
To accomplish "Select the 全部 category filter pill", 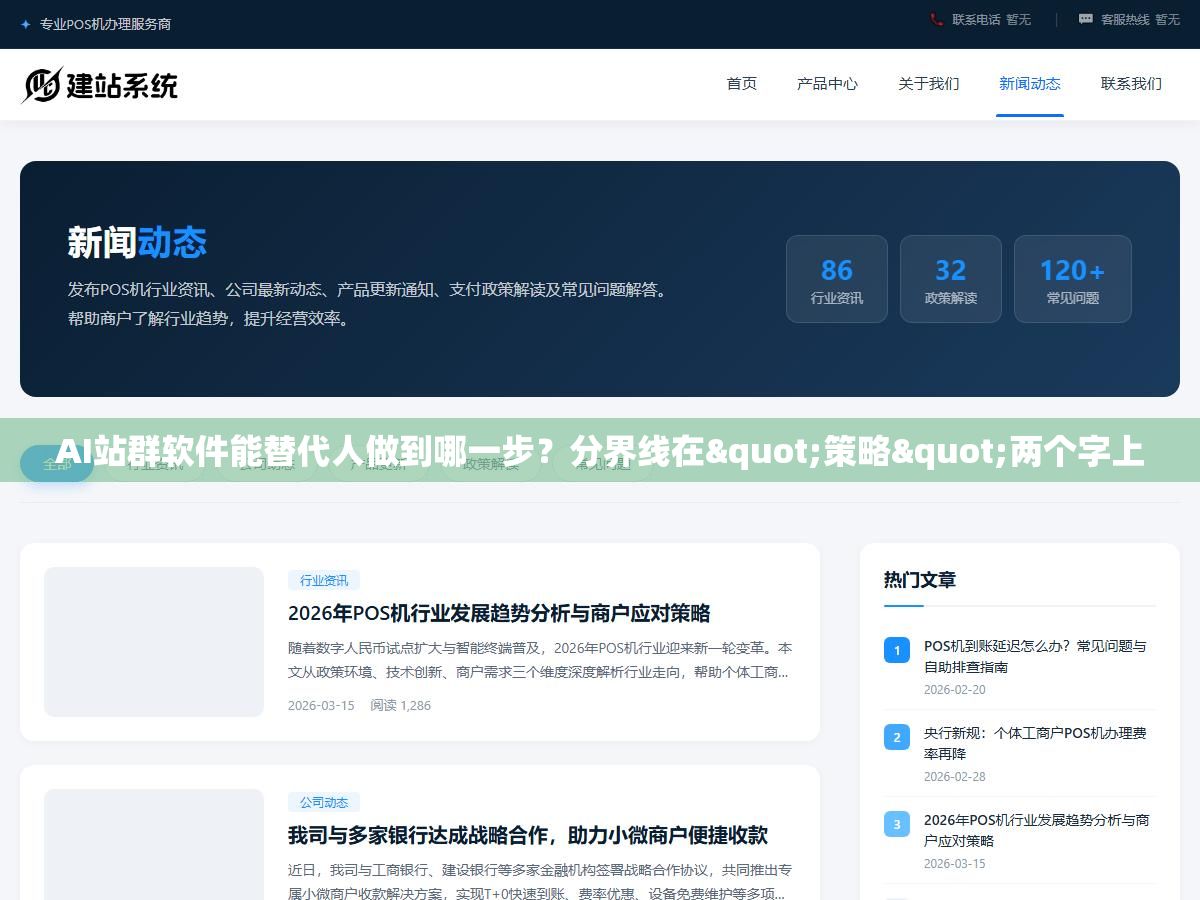I will click(x=57, y=464).
